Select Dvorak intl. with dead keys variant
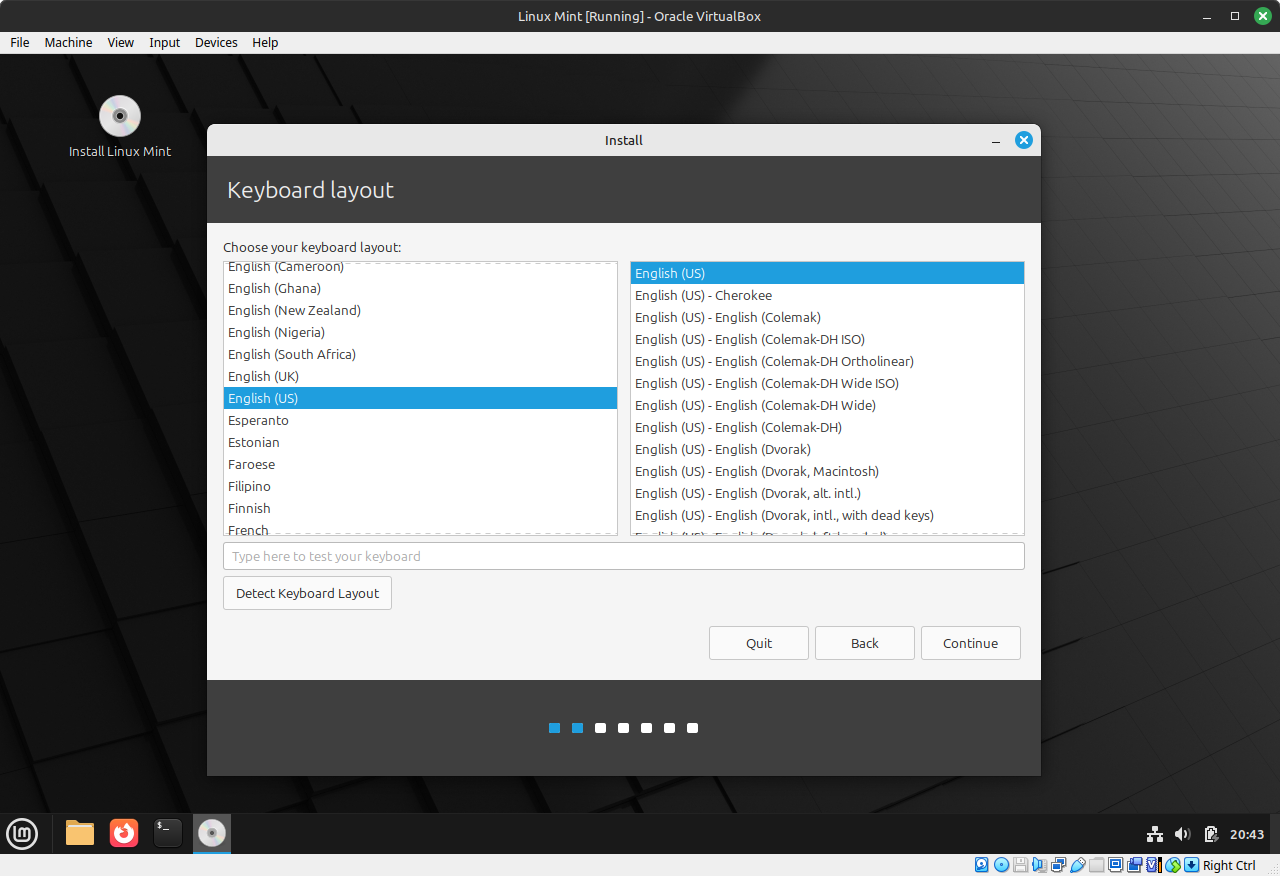This screenshot has height=876, width=1280. [x=827, y=515]
